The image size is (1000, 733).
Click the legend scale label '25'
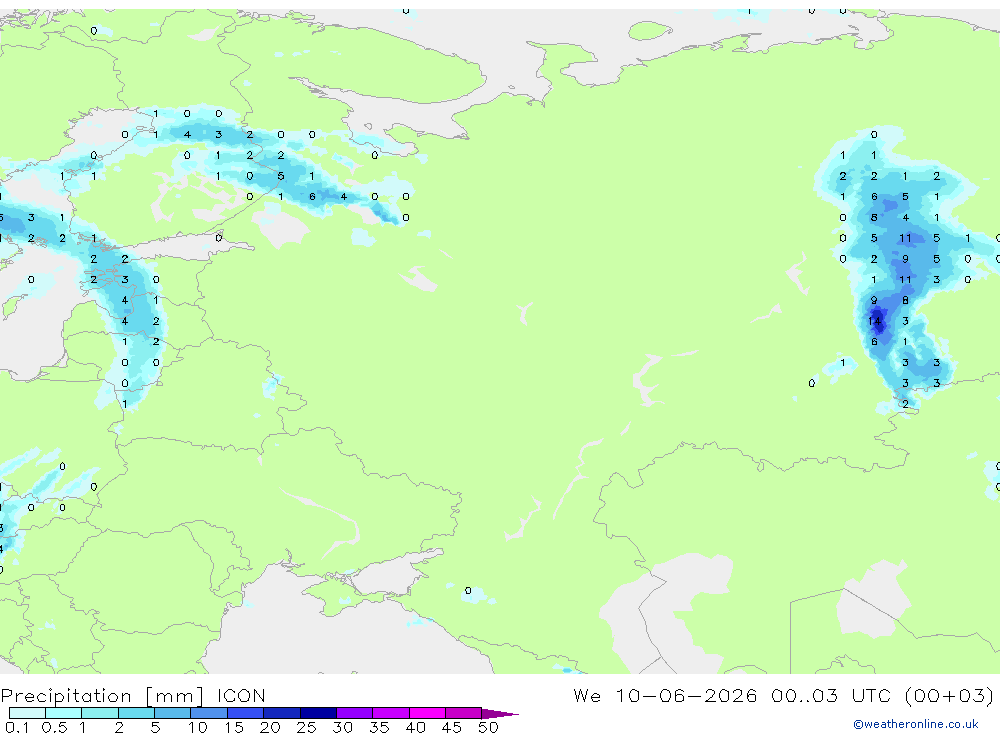[x=306, y=727]
